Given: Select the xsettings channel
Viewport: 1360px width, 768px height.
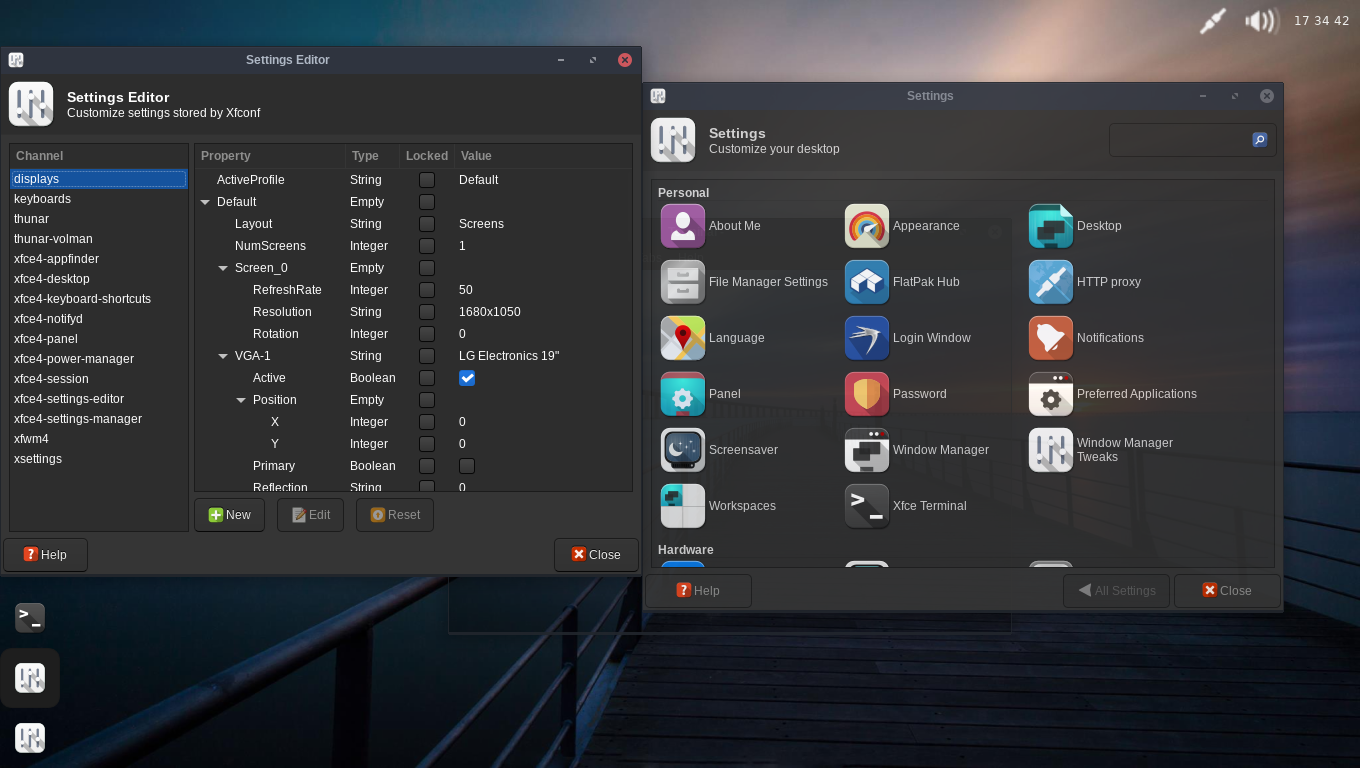Looking at the screenshot, I should pos(98,459).
